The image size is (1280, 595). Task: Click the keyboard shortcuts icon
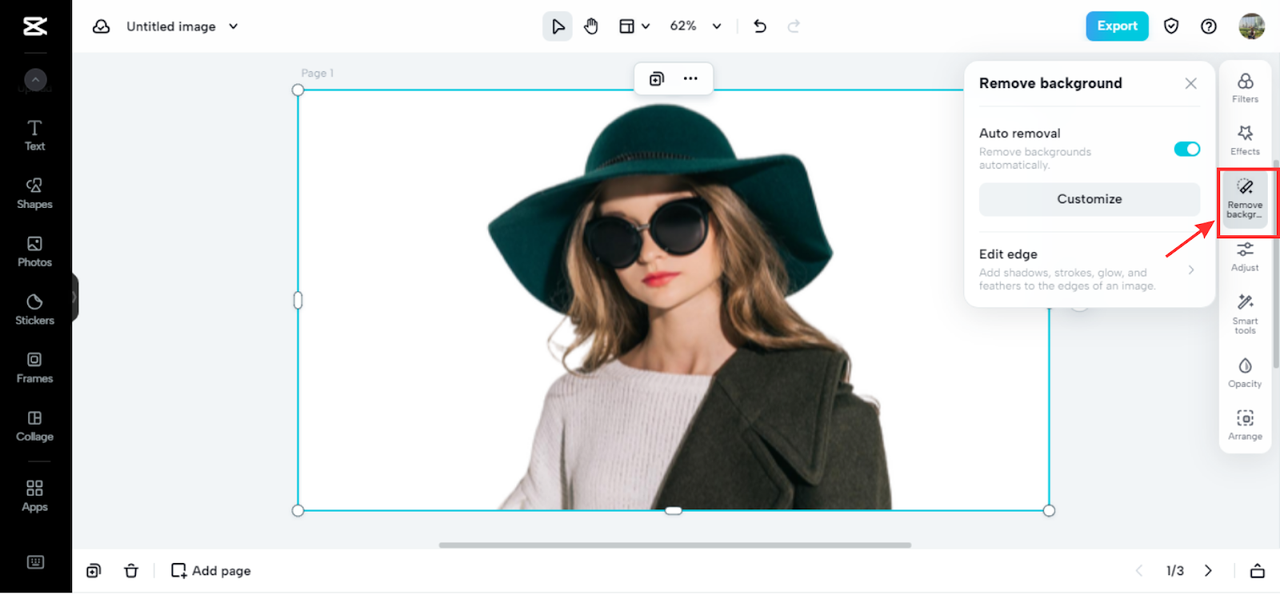(35, 562)
